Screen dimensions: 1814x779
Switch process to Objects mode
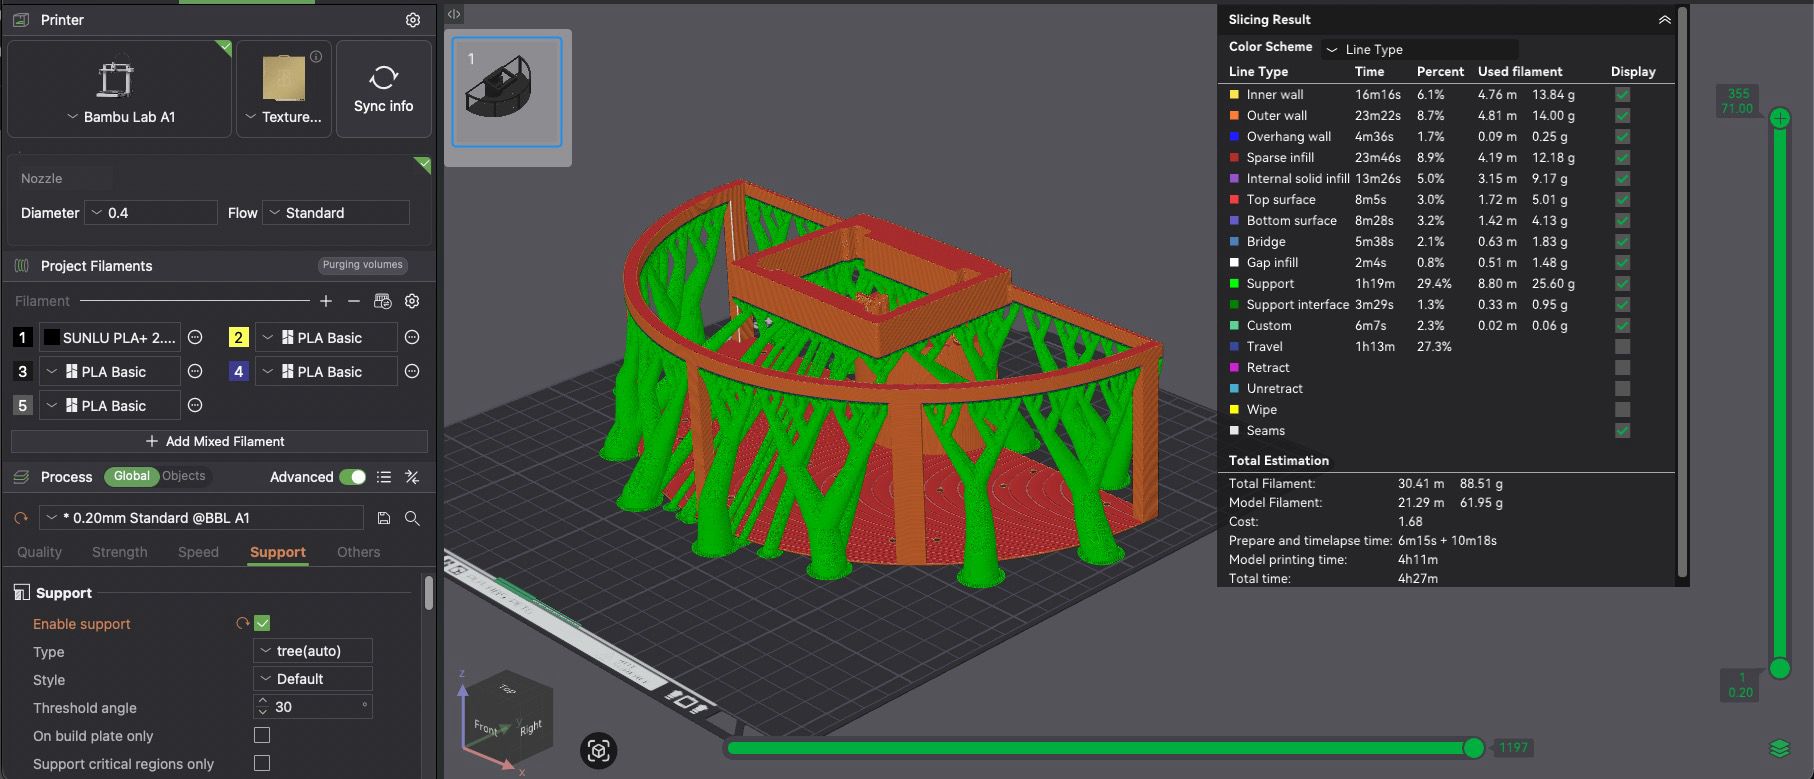[184, 476]
